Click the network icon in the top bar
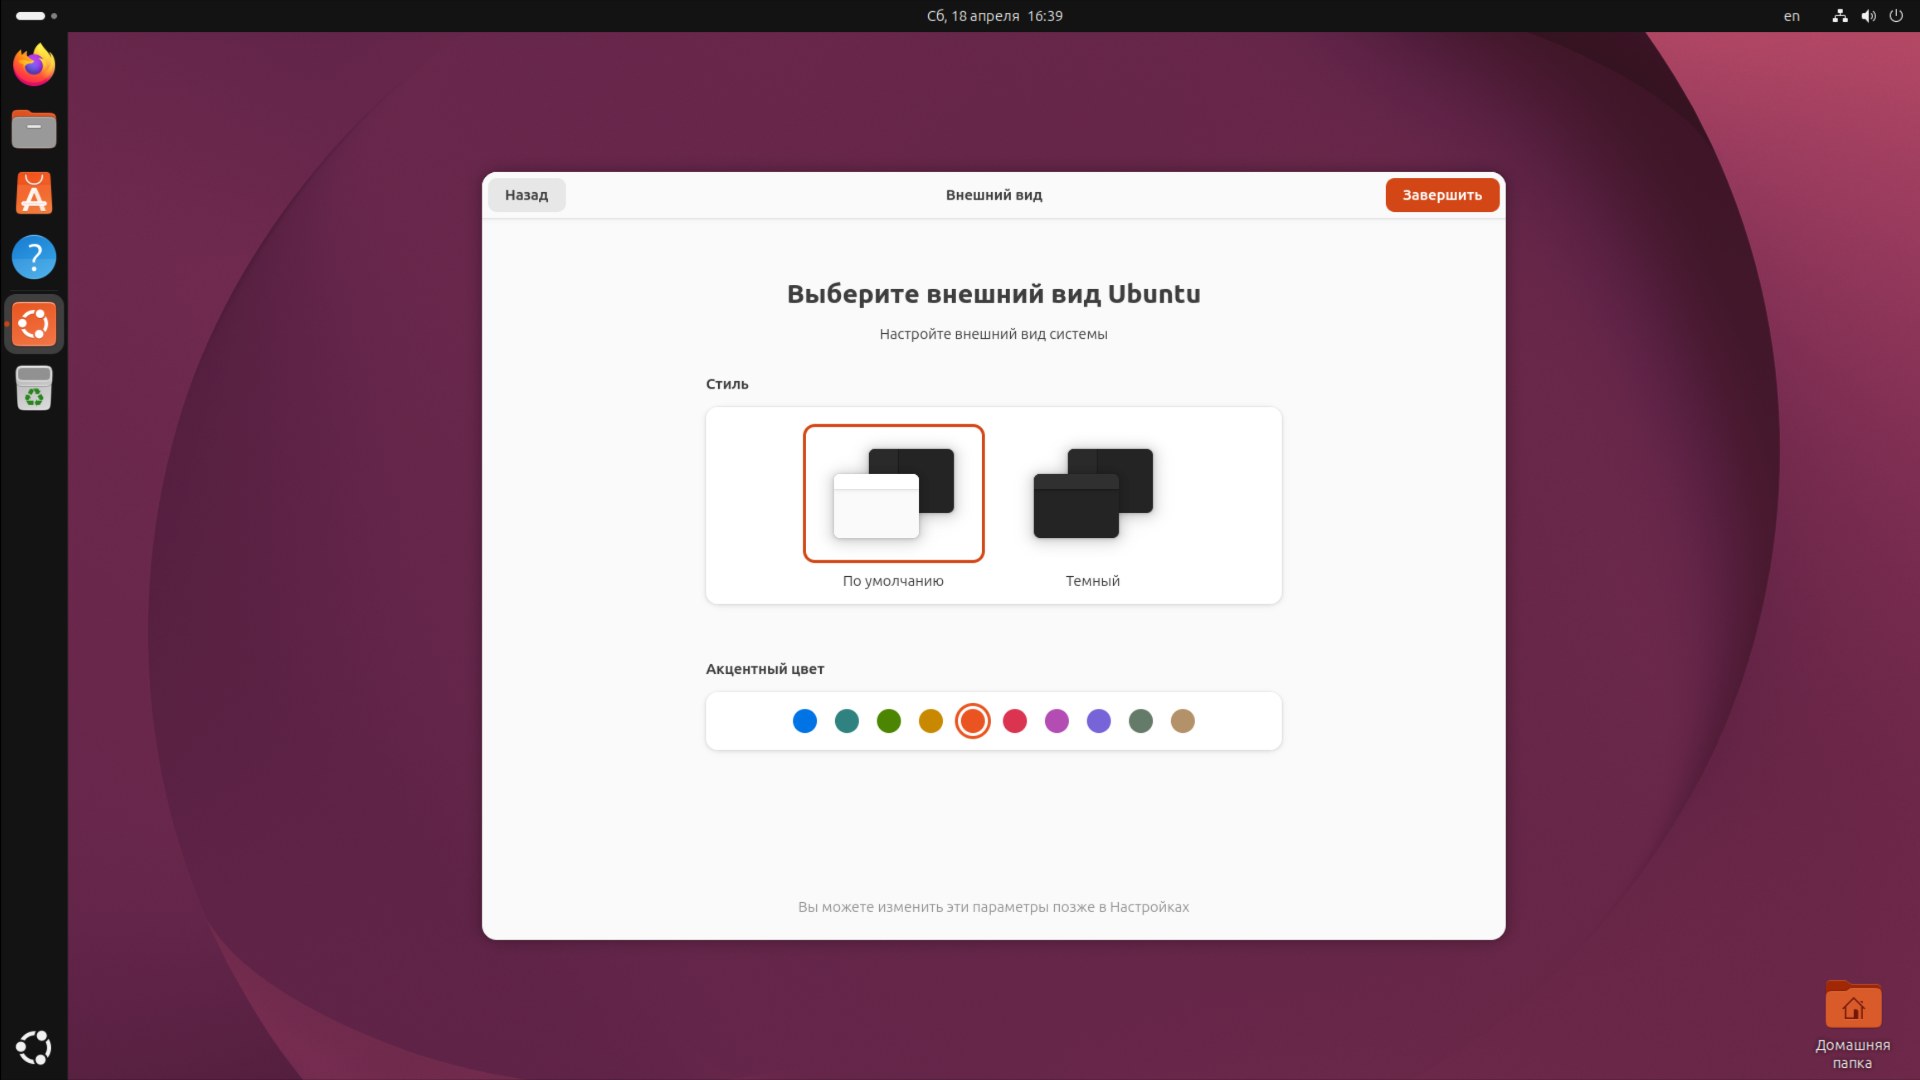The width and height of the screenshot is (1920, 1080). [x=1839, y=16]
